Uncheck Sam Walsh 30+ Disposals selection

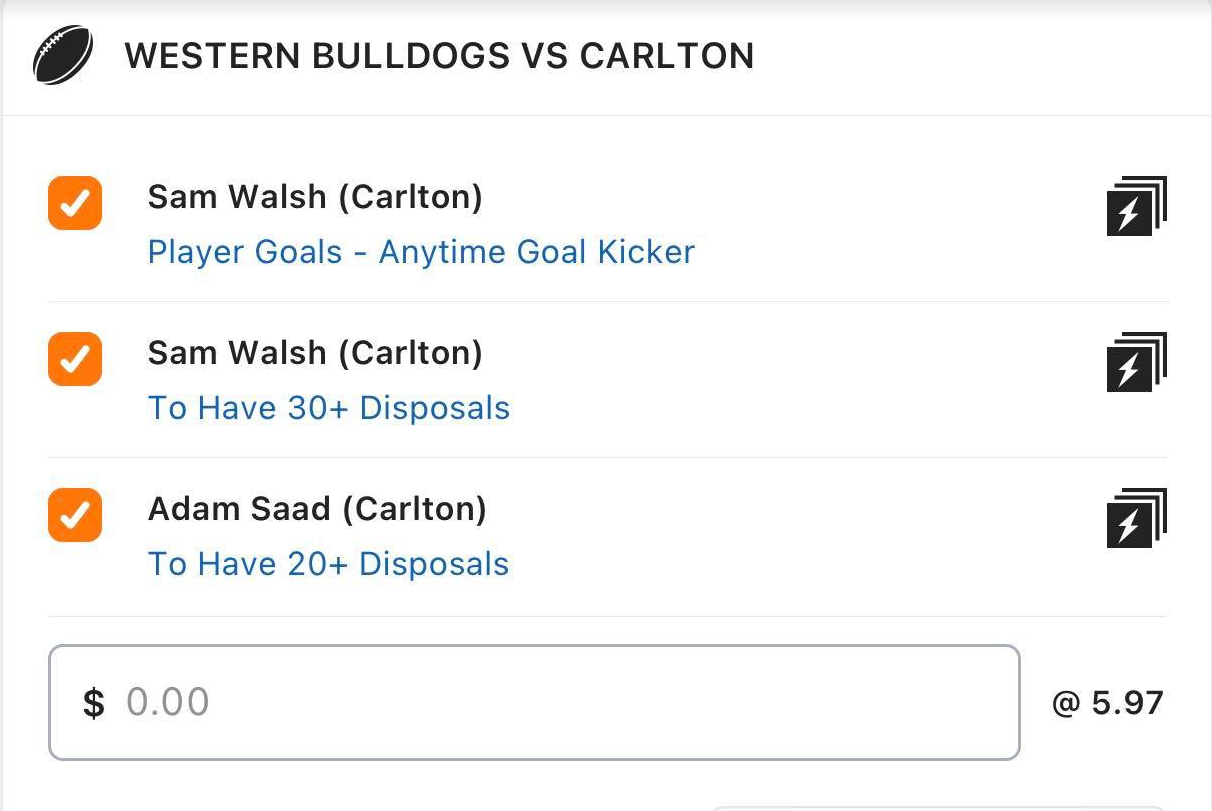click(x=75, y=359)
